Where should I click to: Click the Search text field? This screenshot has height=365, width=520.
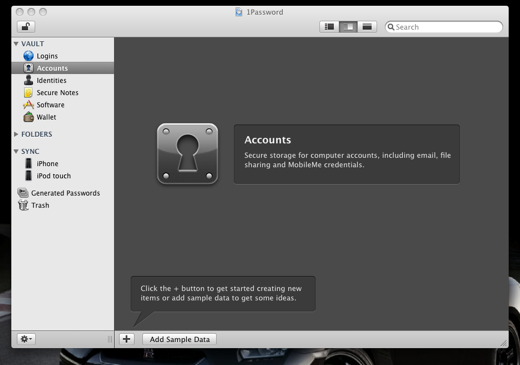point(444,27)
